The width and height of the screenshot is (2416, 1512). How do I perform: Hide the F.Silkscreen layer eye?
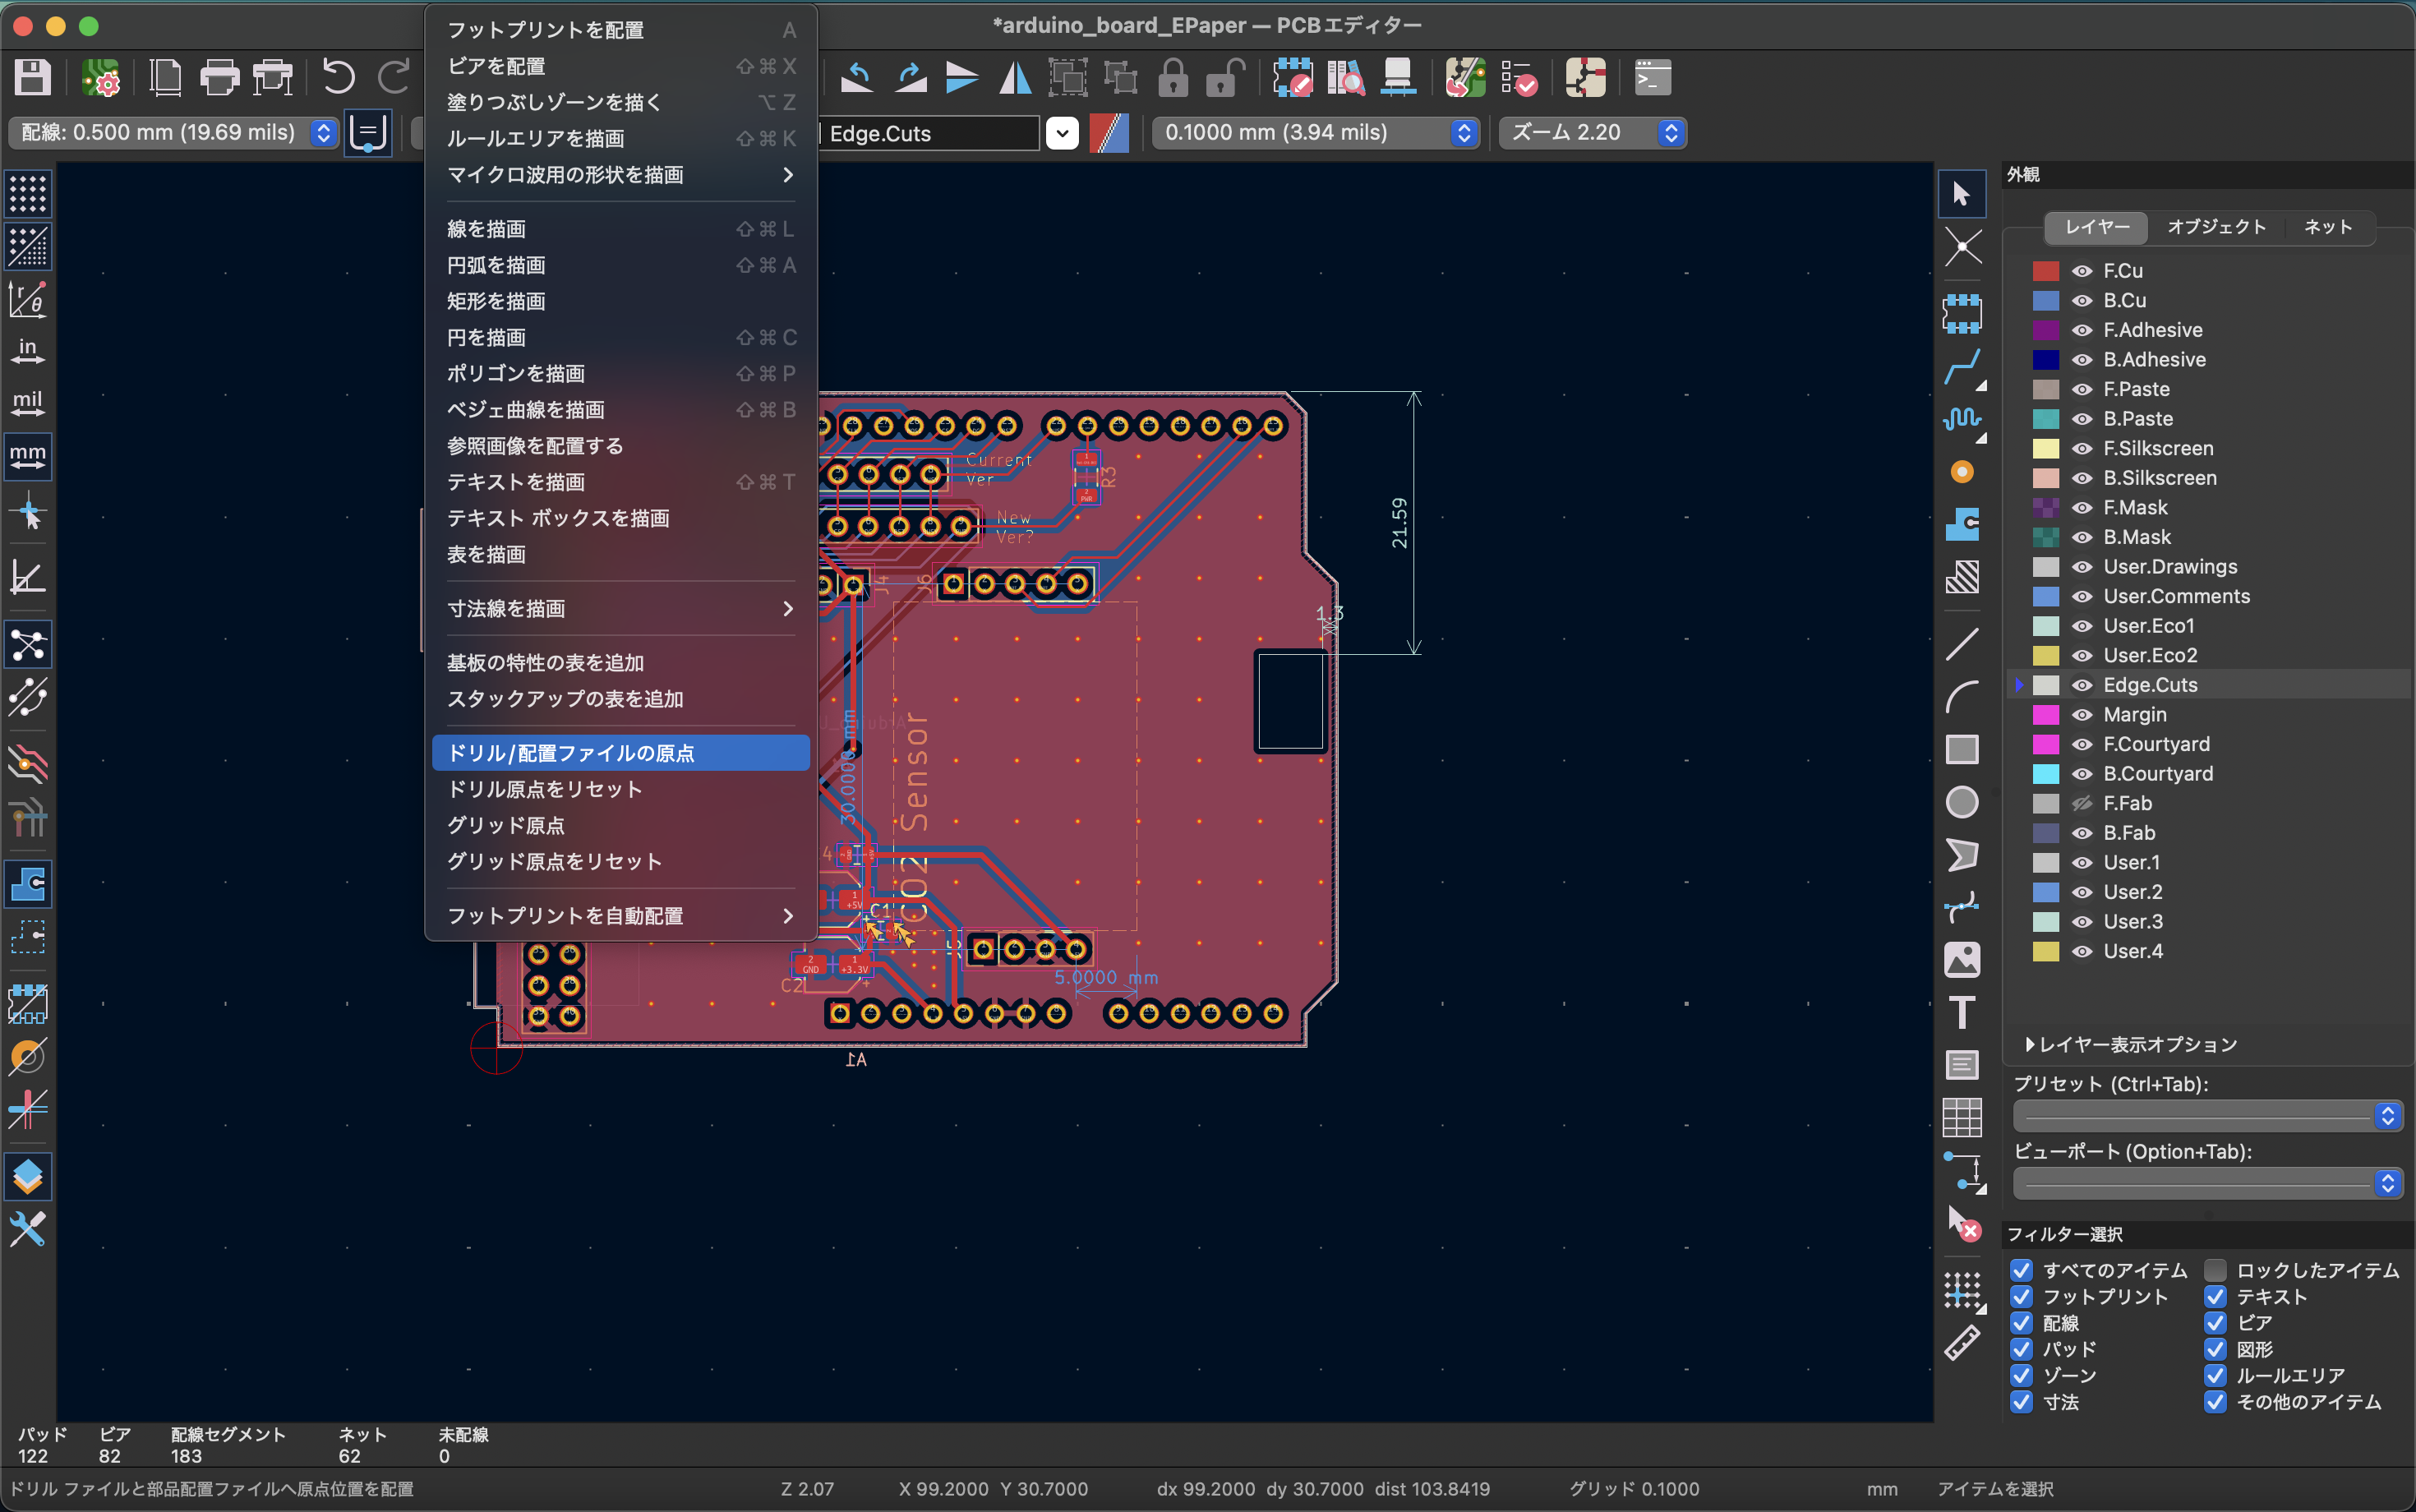pos(2082,448)
